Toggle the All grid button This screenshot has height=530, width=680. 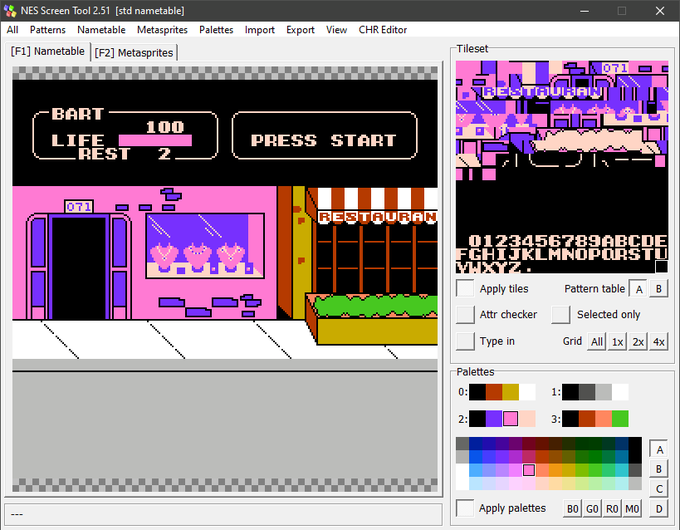point(597,342)
